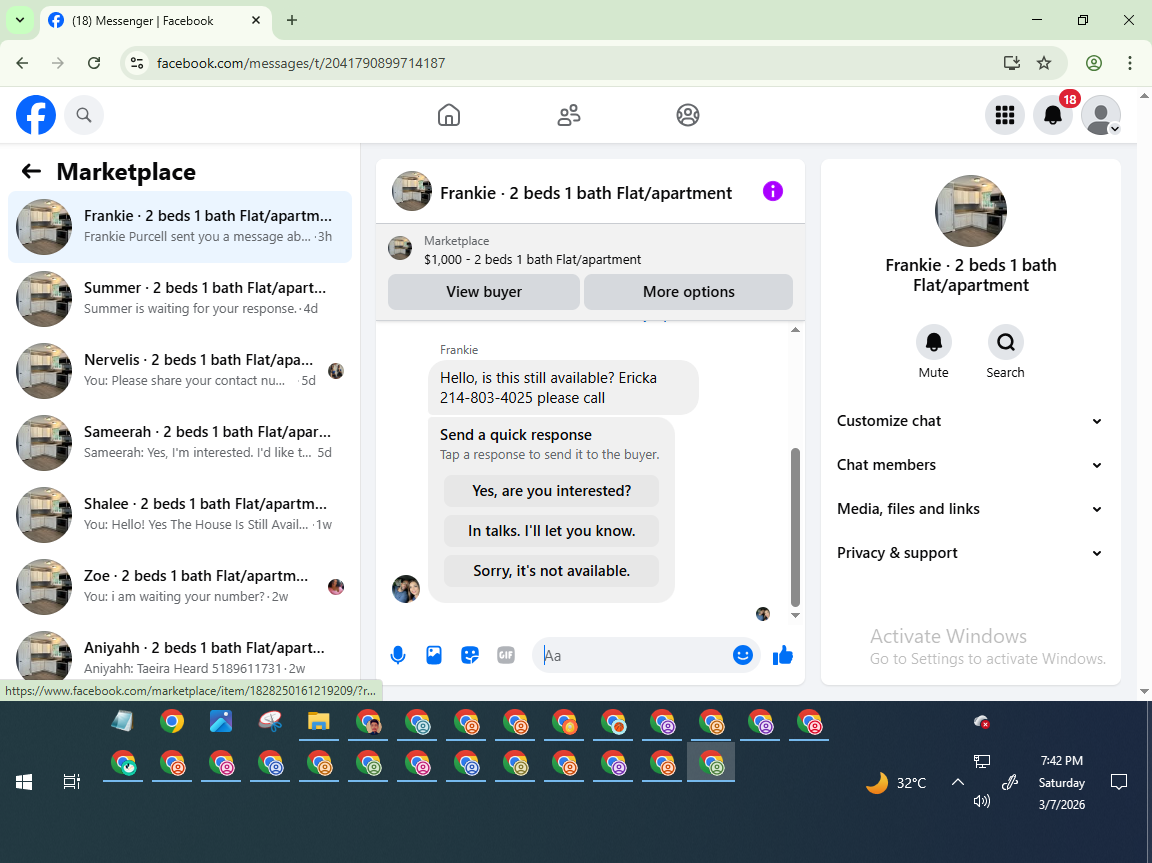The height and width of the screenshot is (863, 1152).
Task: Send a thumbs-up like
Action: tap(783, 655)
